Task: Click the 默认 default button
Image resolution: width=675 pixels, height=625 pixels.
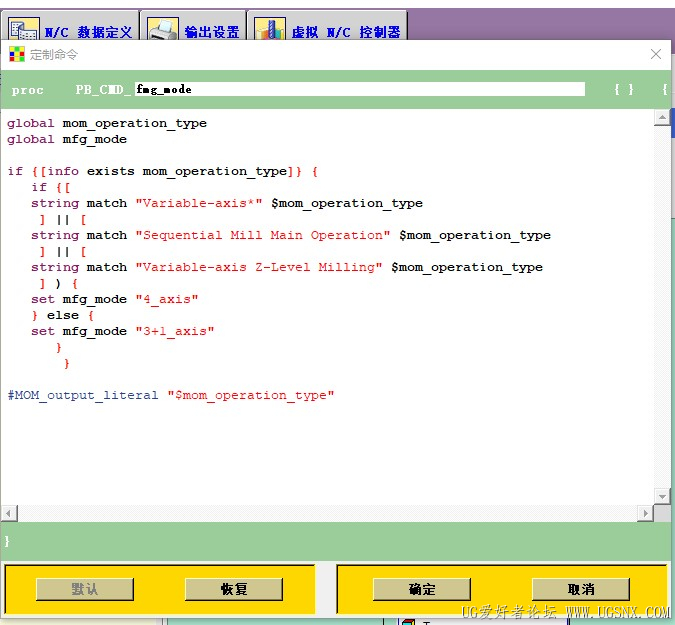Action: pos(85,589)
